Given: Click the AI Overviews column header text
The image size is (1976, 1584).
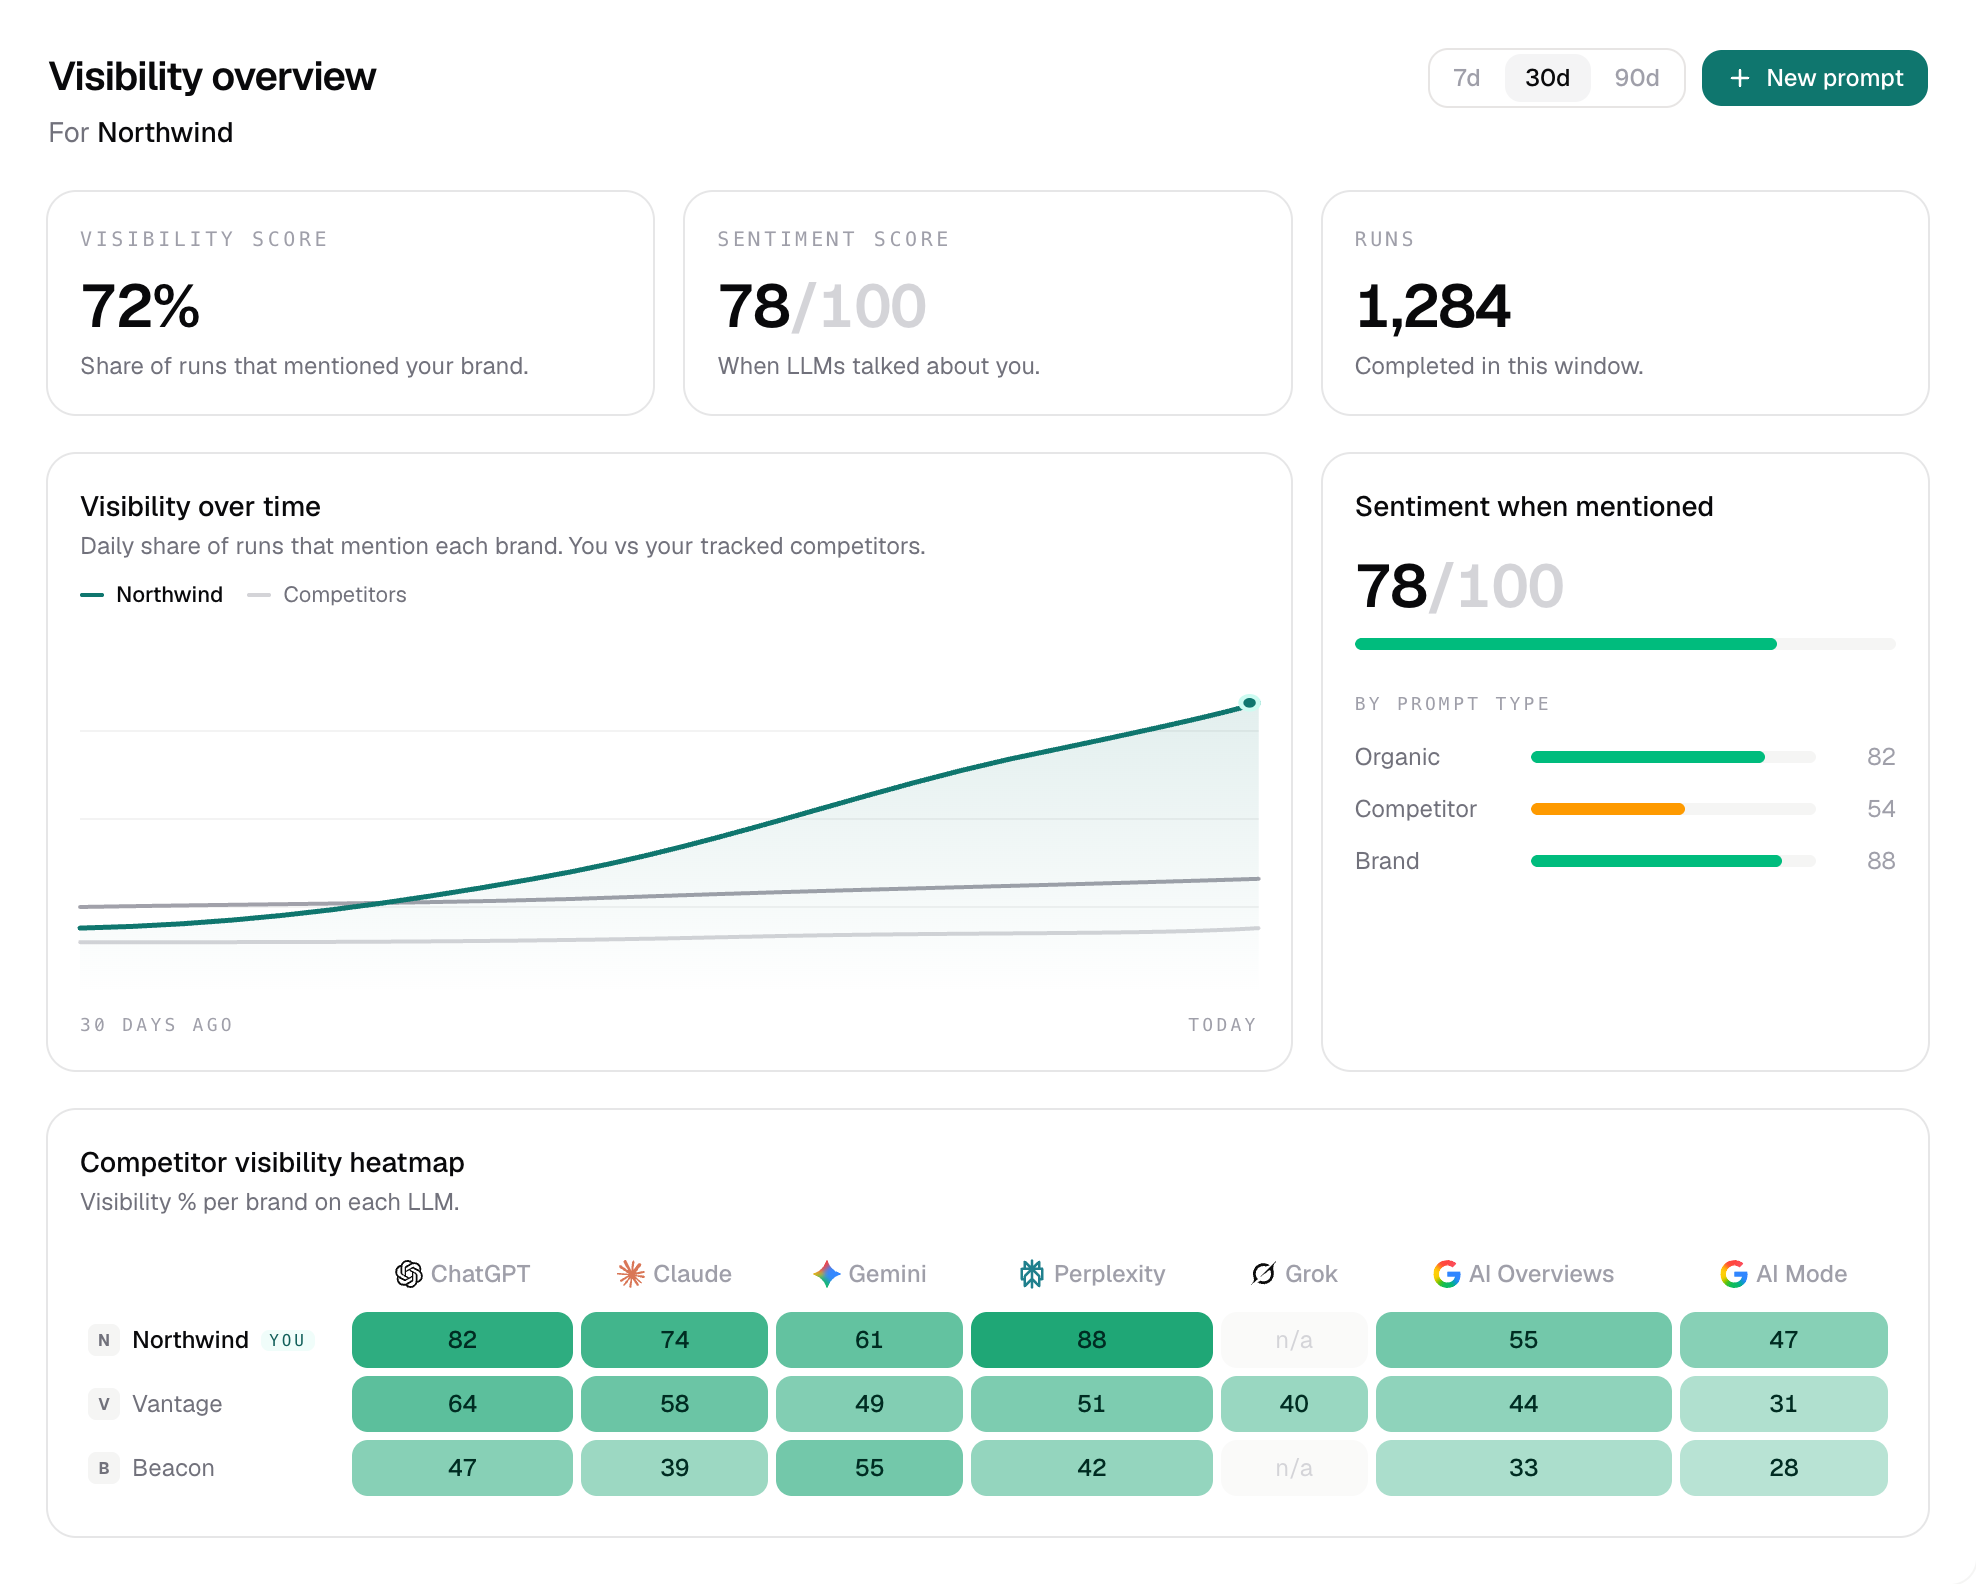Looking at the screenshot, I should pyautogui.click(x=1541, y=1273).
